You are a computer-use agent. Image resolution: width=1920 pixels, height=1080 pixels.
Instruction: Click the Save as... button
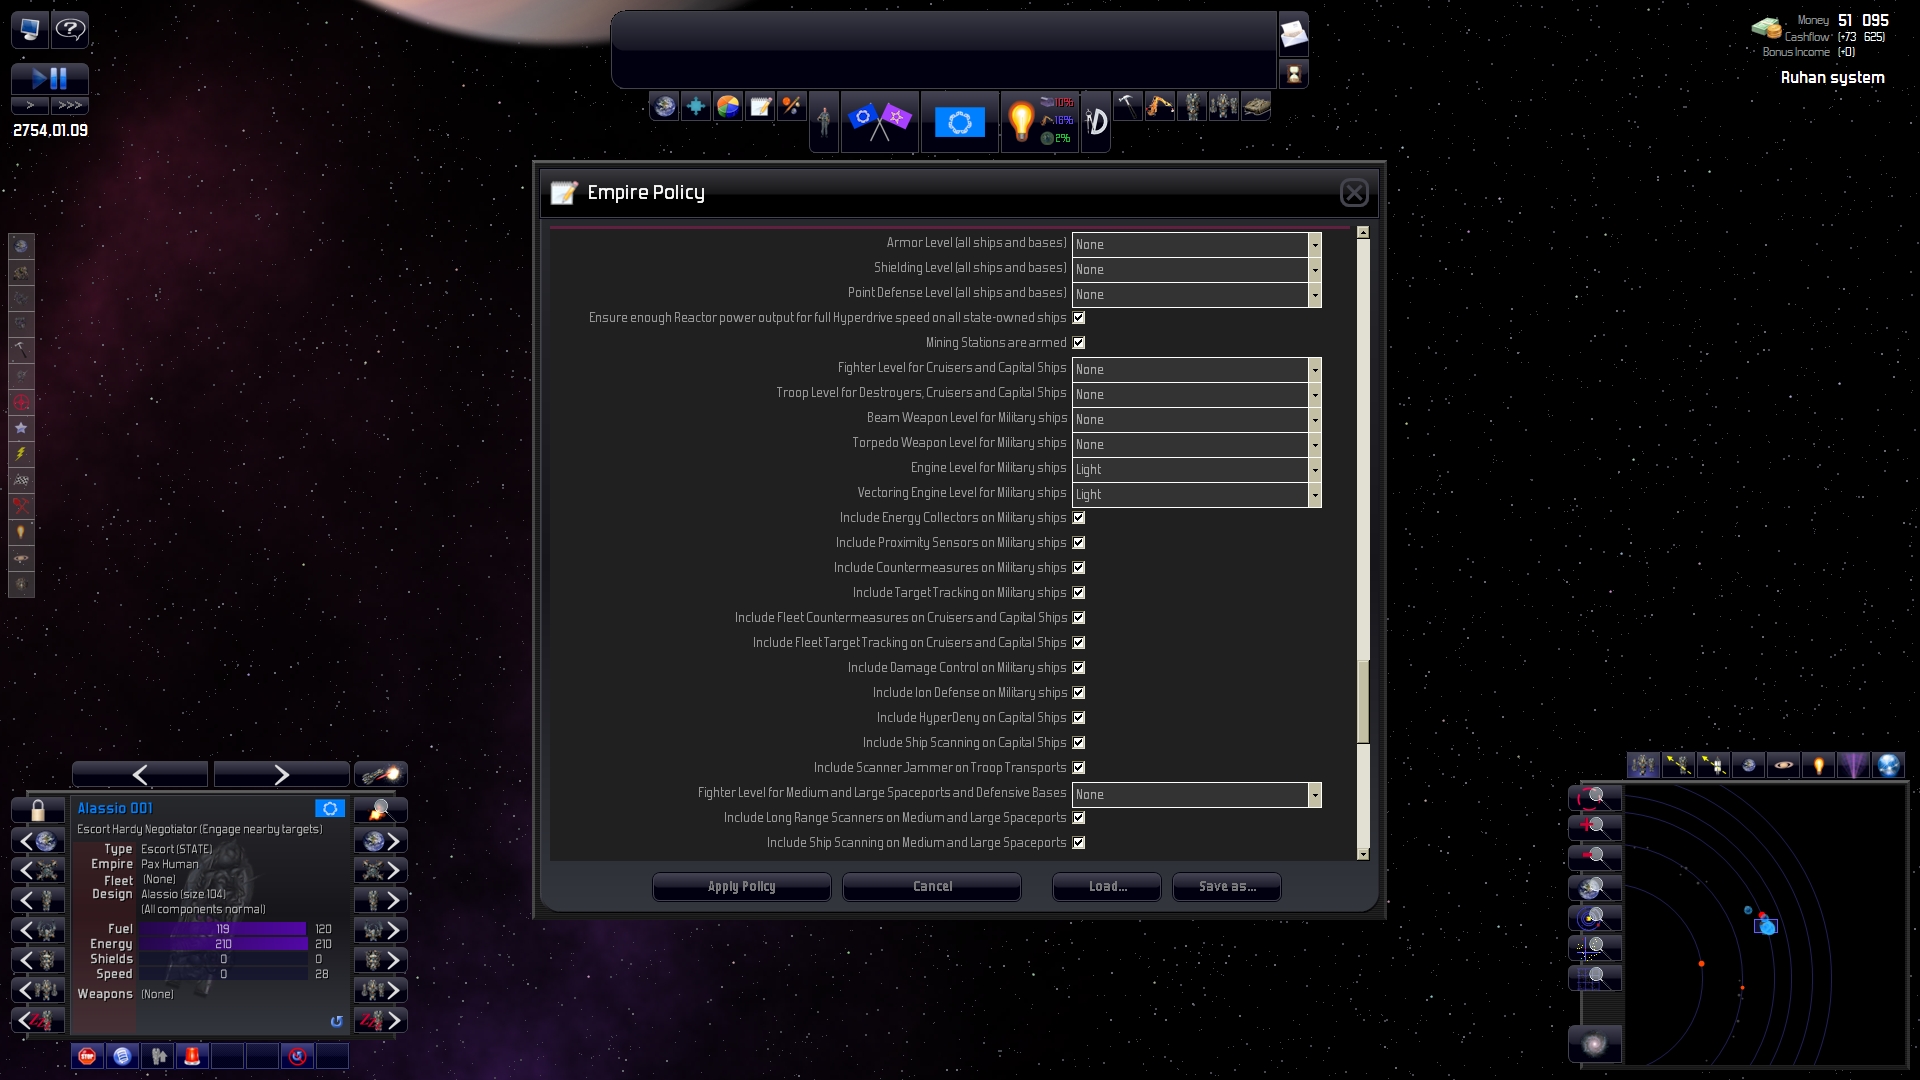click(1226, 887)
